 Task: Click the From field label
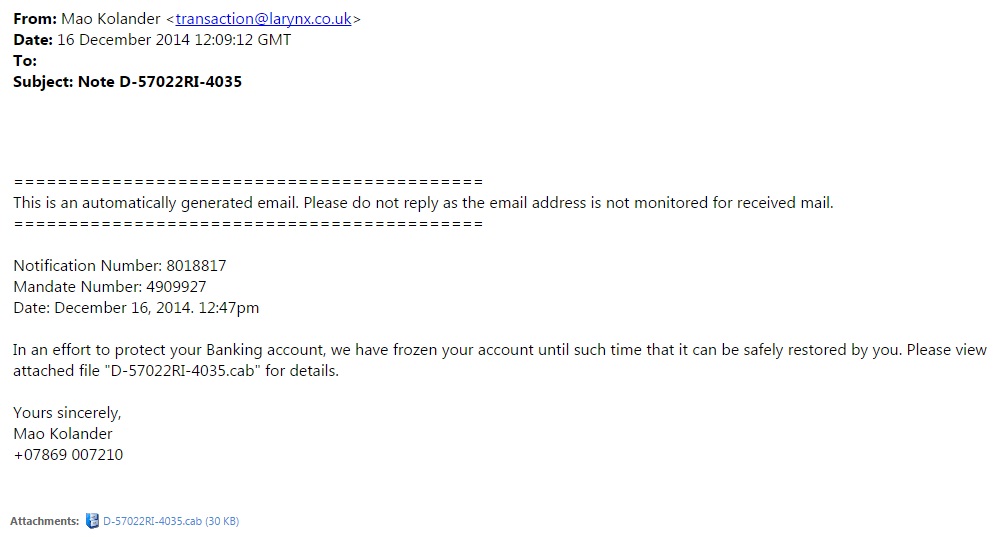(35, 19)
